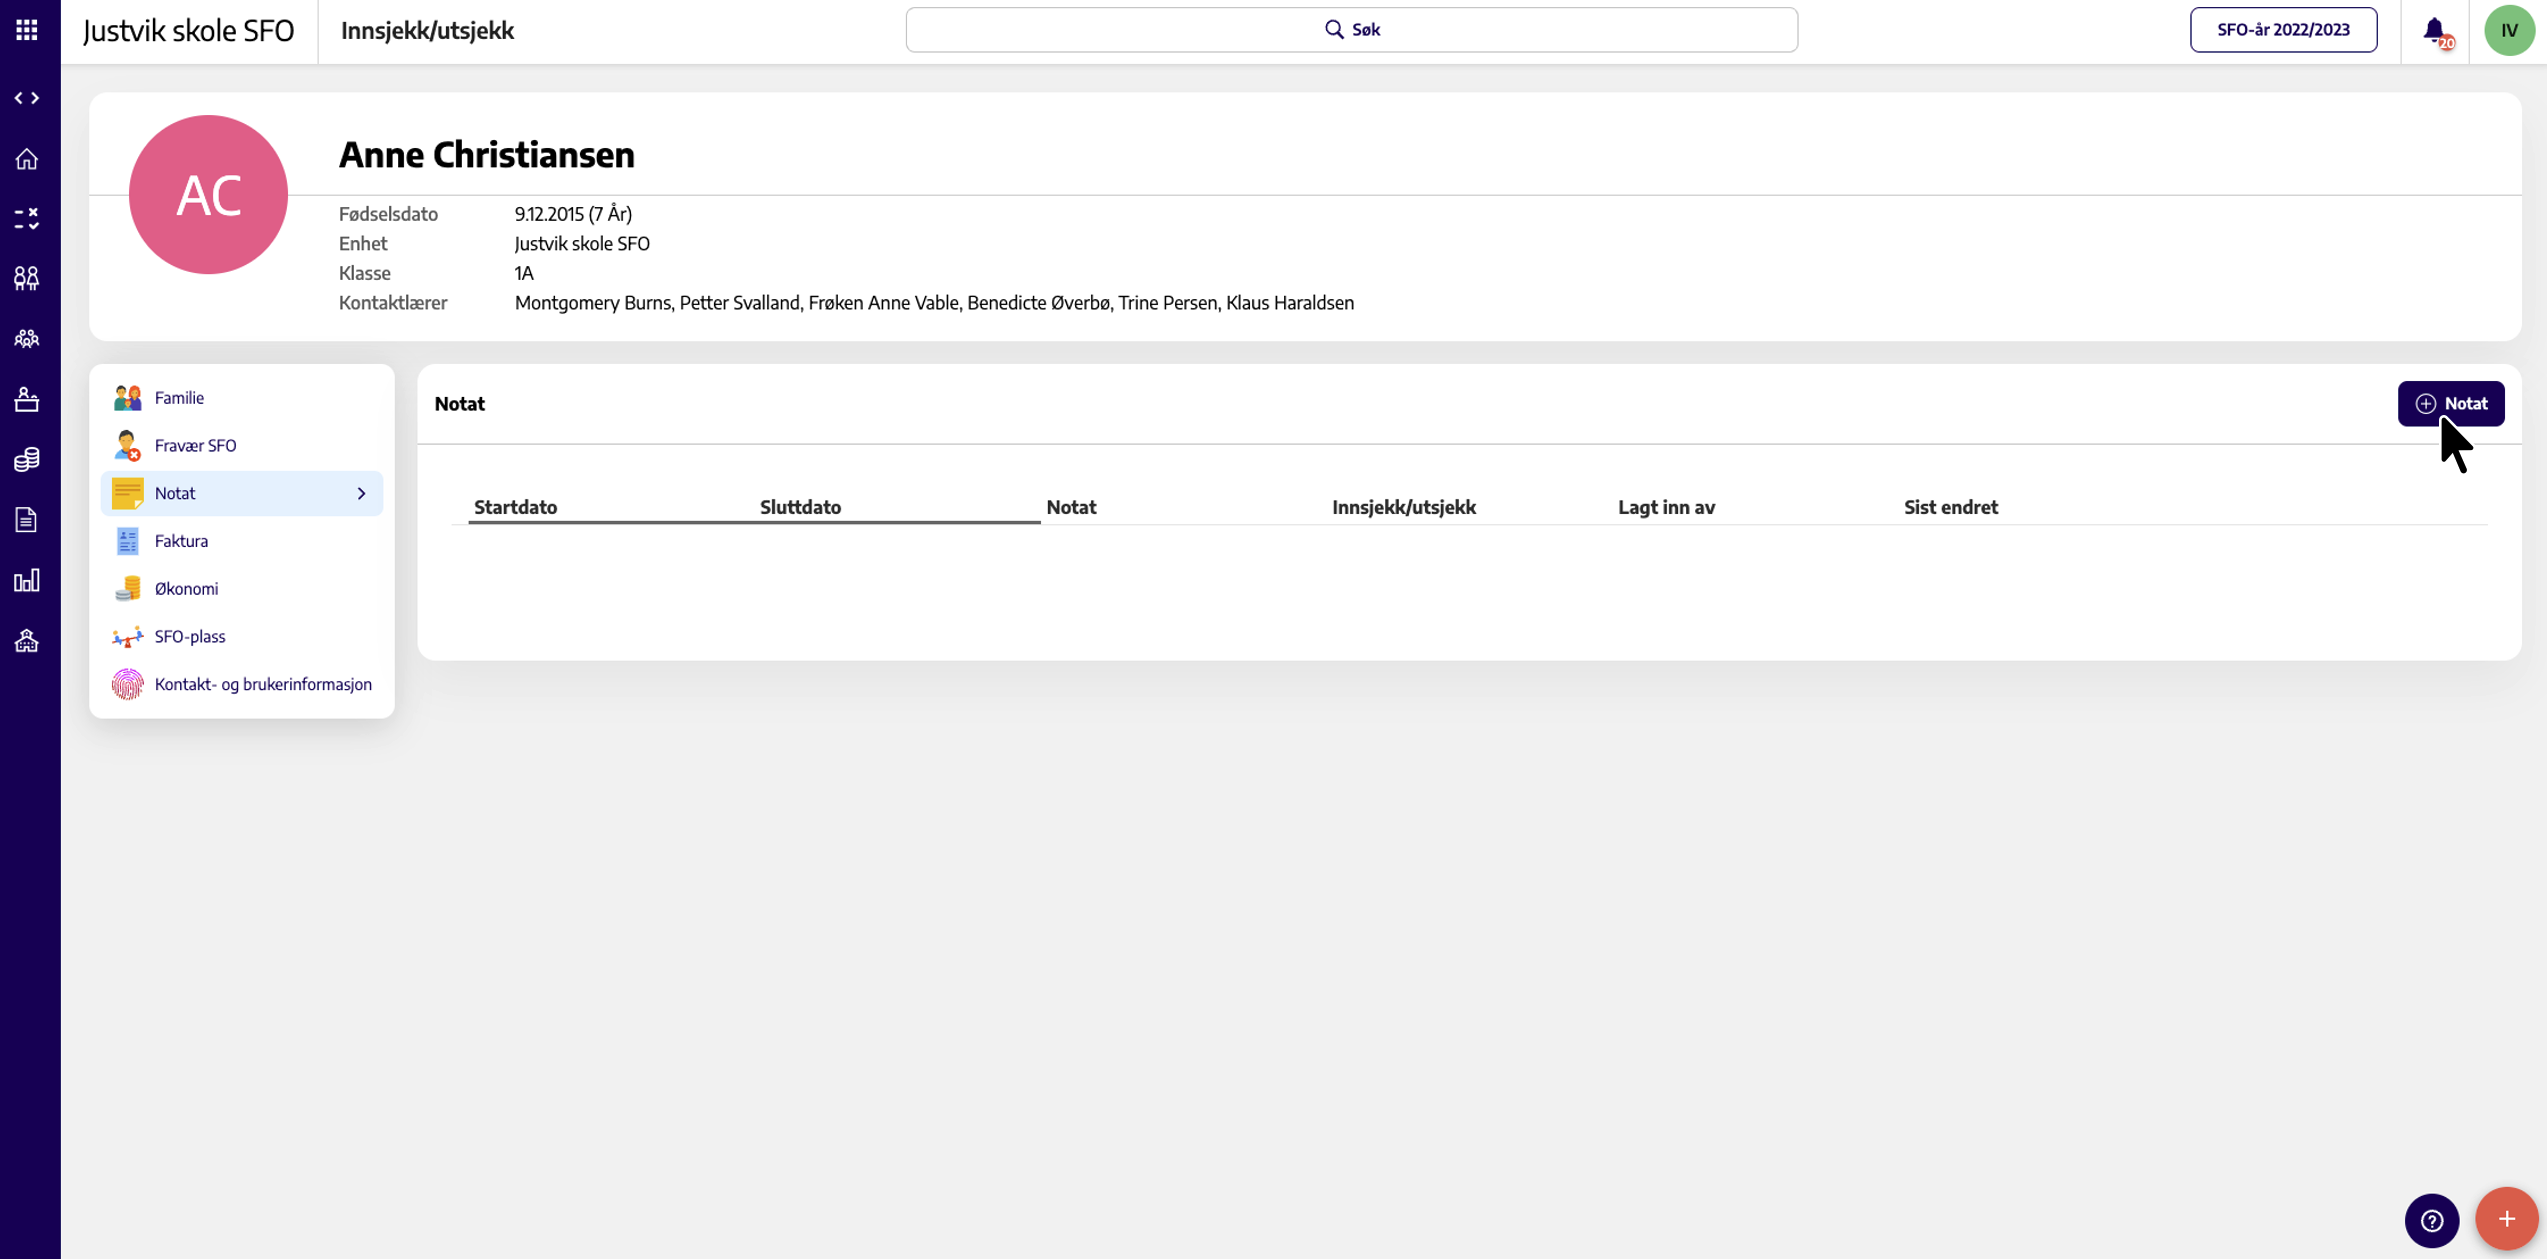Expand the Notat chevron in side menu
2547x1259 pixels.
(362, 494)
